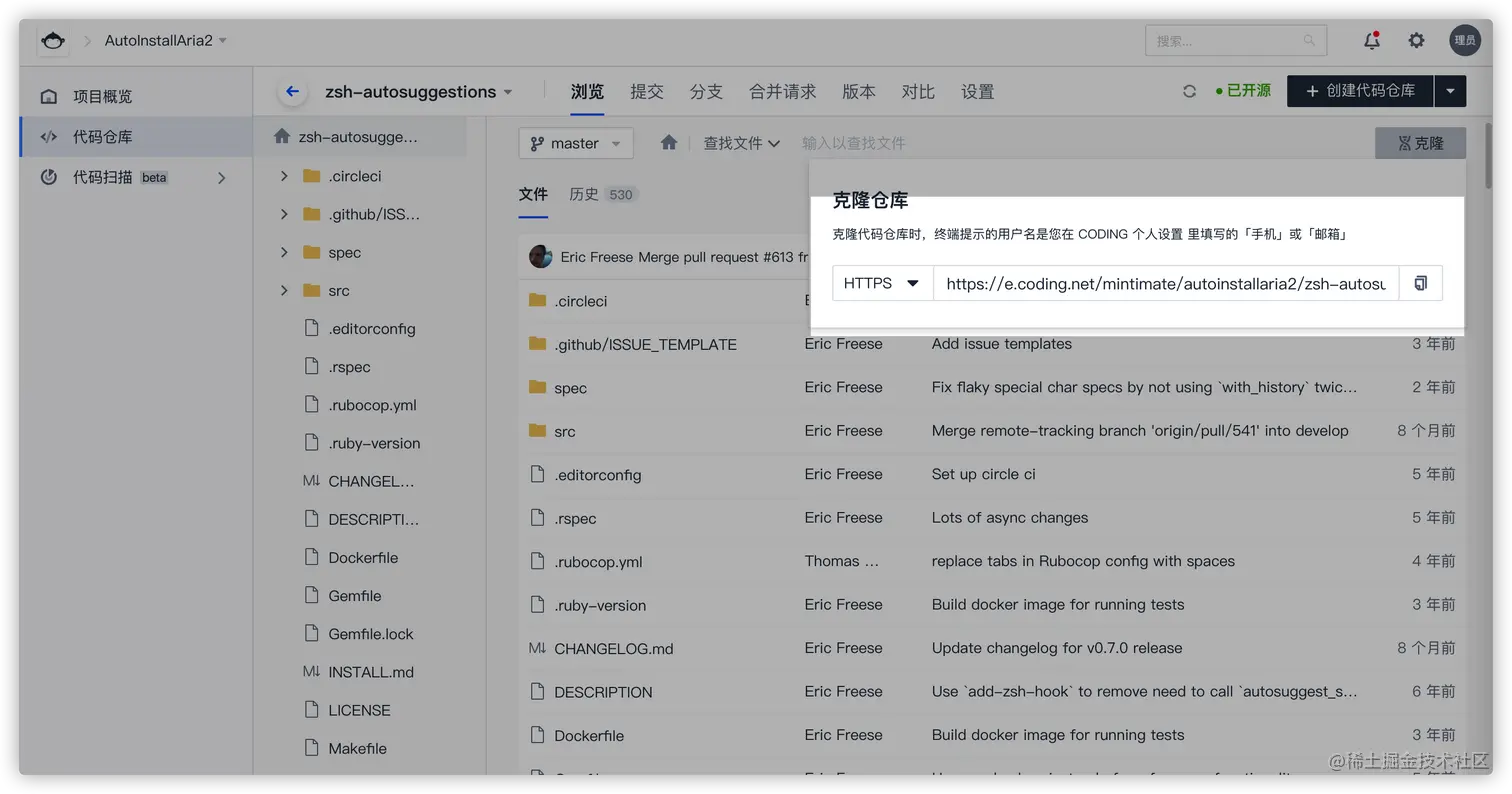The height and width of the screenshot is (794, 1512).
Task: Click the refresh icon near 已开源
Action: (x=1189, y=91)
